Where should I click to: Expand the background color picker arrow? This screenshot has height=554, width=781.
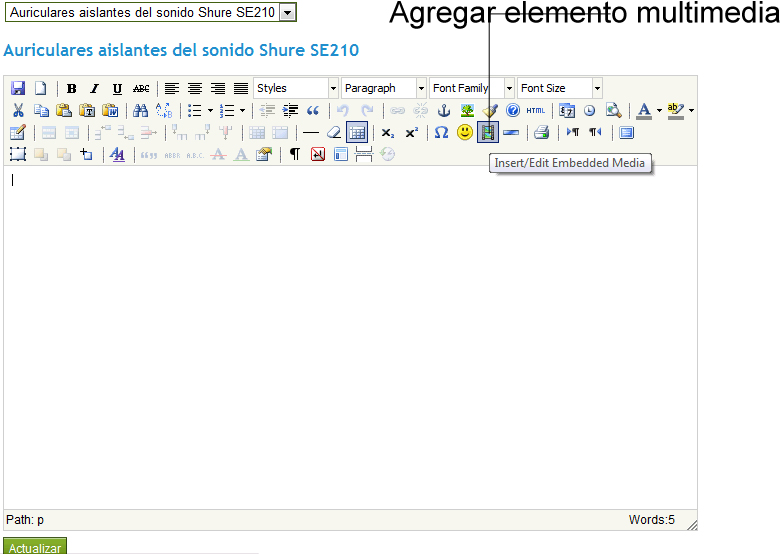691,111
